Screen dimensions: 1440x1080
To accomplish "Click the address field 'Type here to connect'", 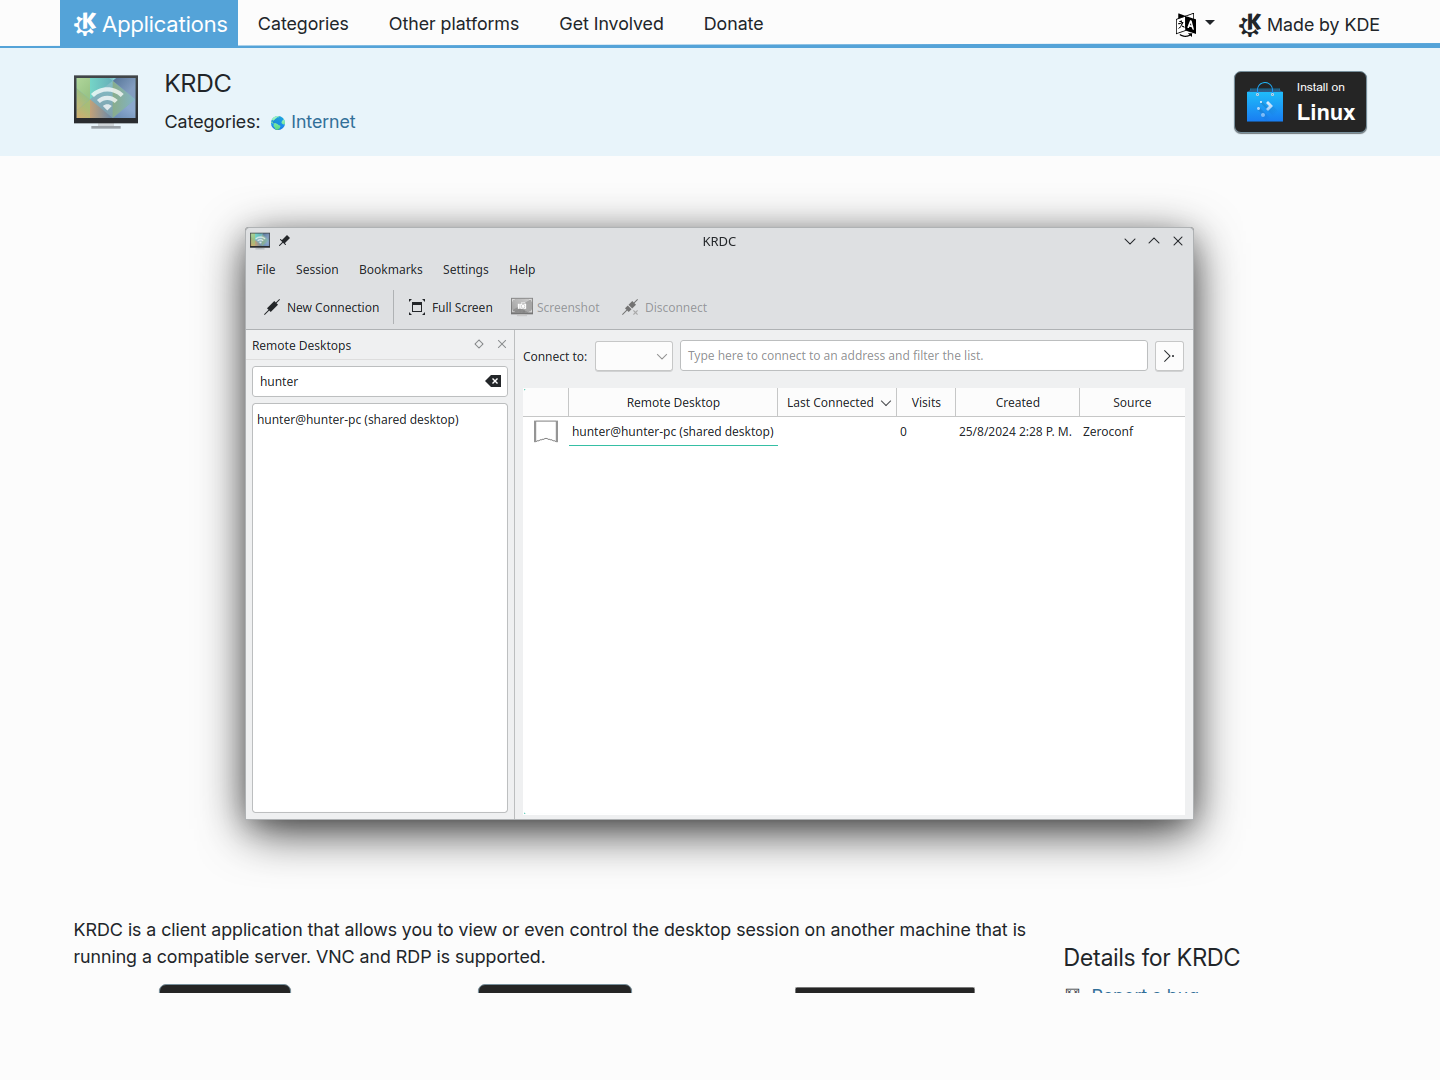I will click(914, 356).
